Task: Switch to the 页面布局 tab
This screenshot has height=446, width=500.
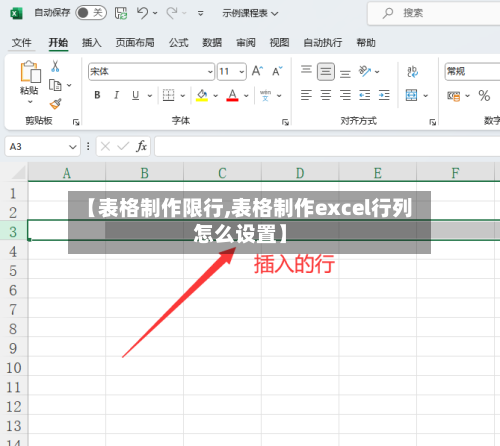Action: 135,43
